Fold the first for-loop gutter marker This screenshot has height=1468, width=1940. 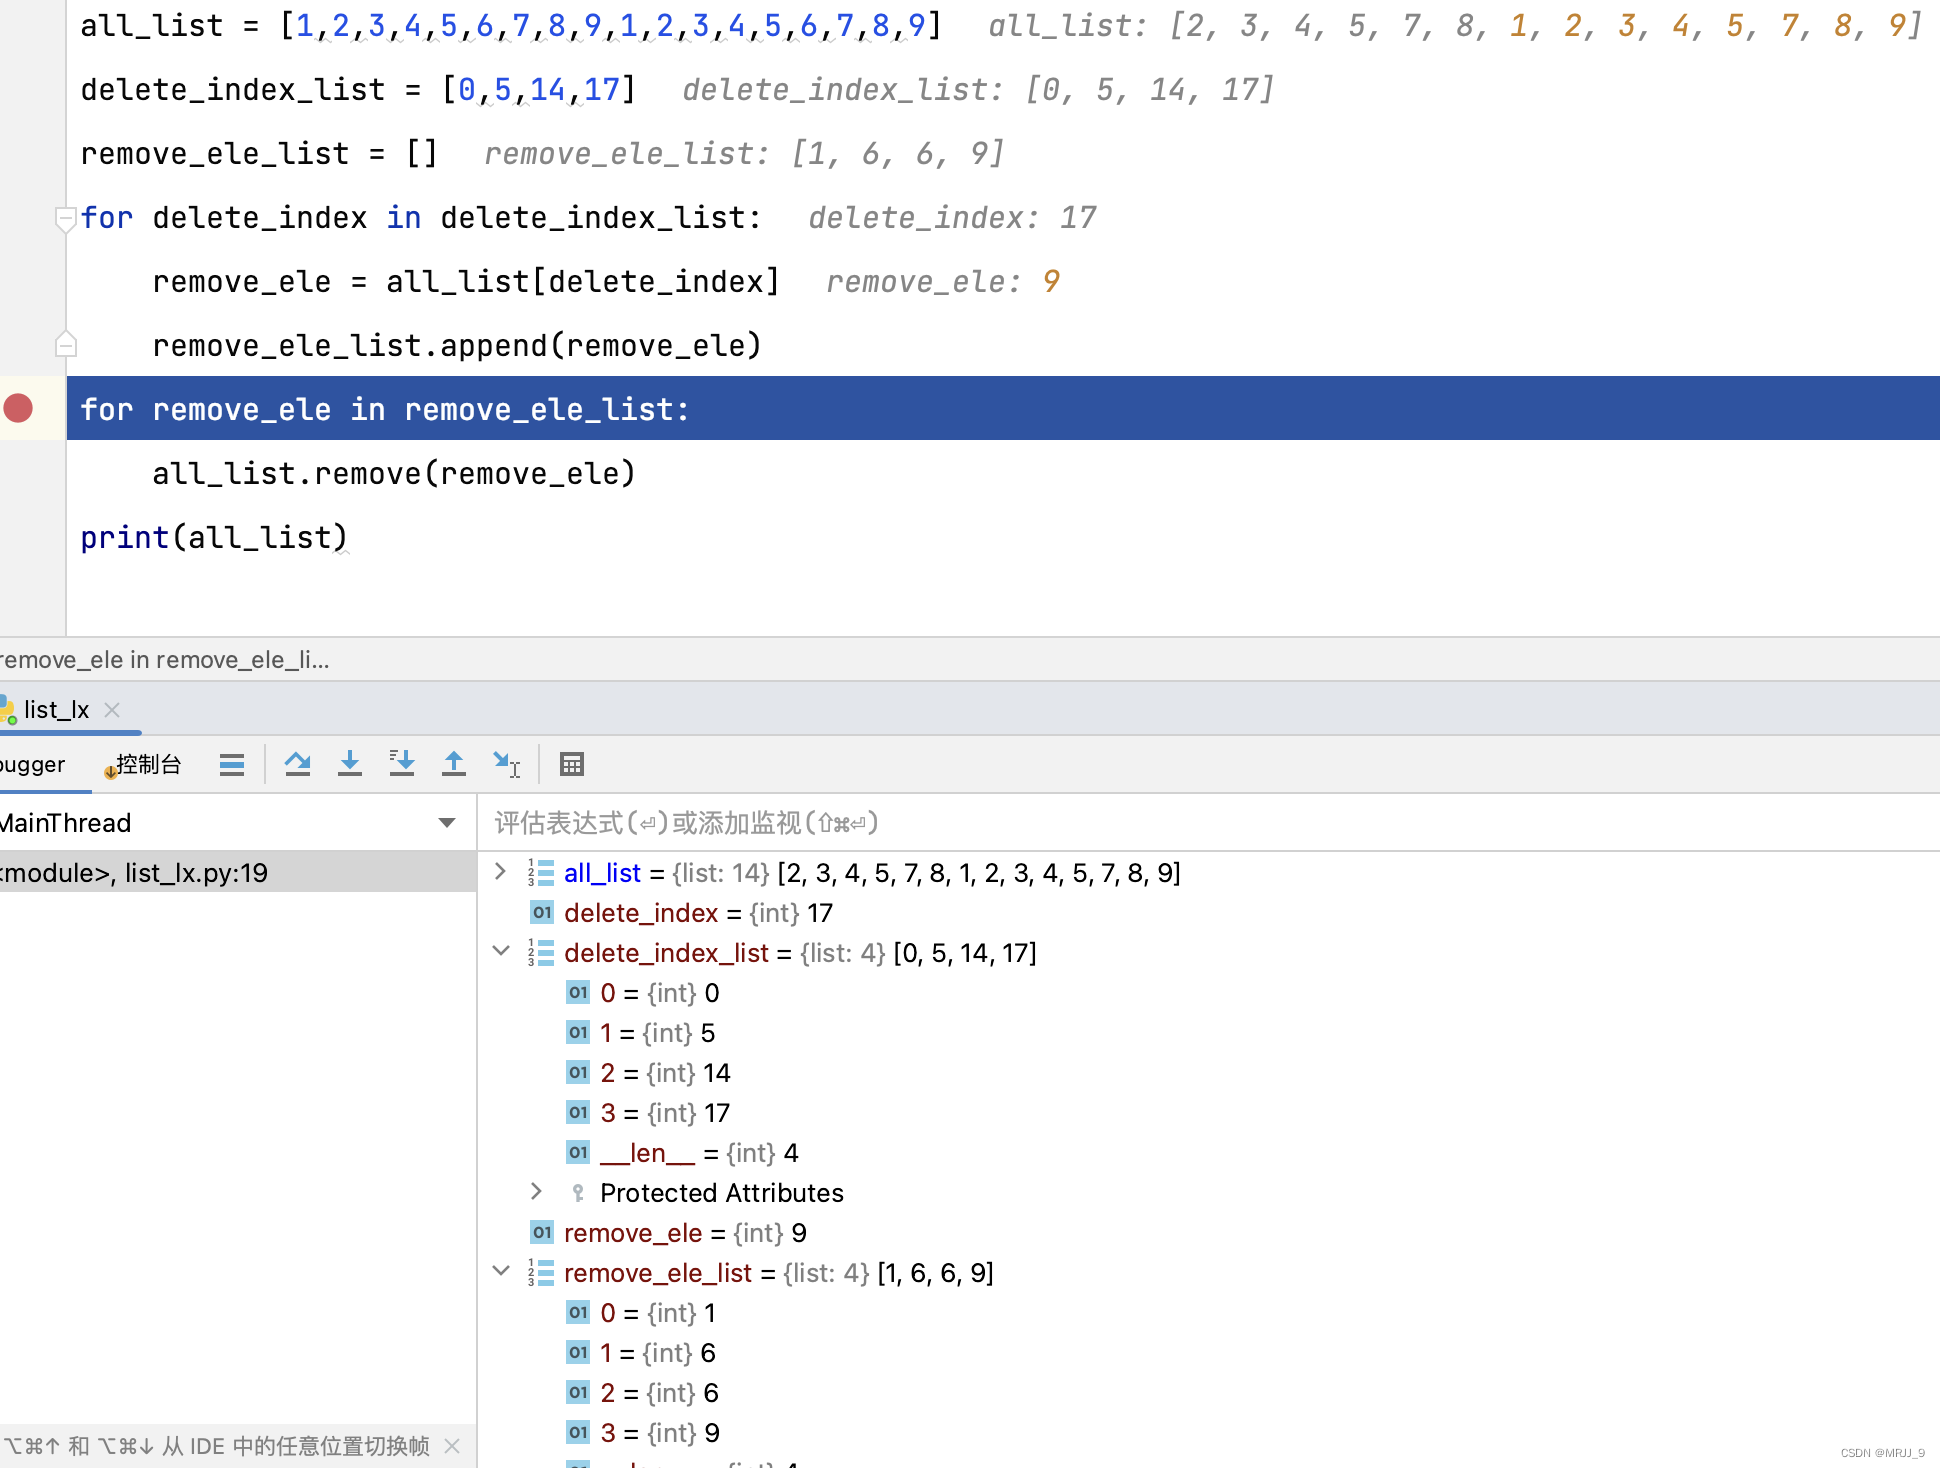(65, 217)
